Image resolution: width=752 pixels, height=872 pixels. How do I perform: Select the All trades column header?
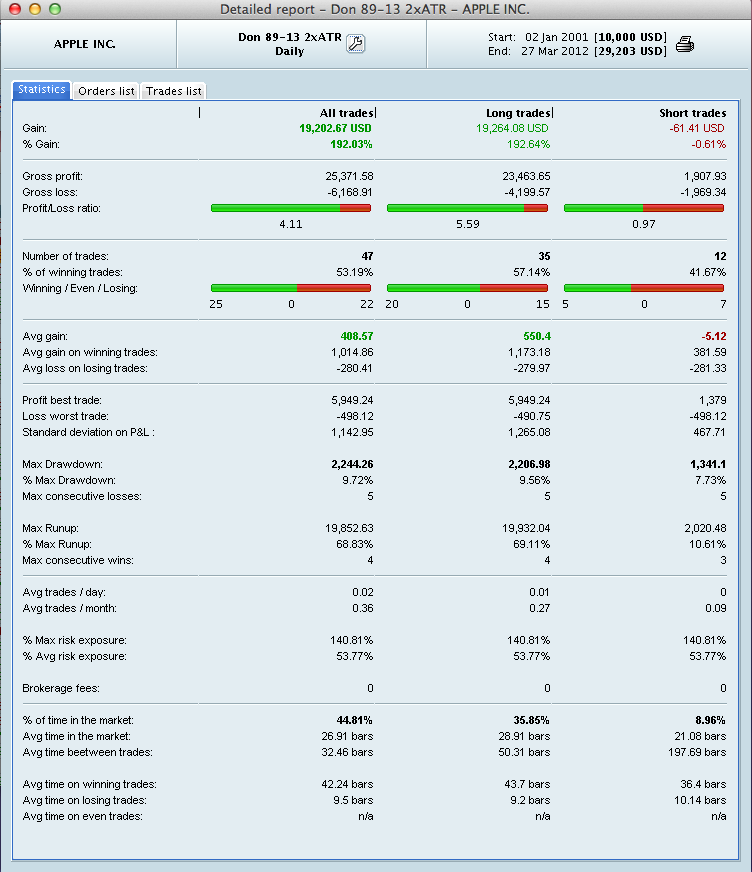click(346, 113)
